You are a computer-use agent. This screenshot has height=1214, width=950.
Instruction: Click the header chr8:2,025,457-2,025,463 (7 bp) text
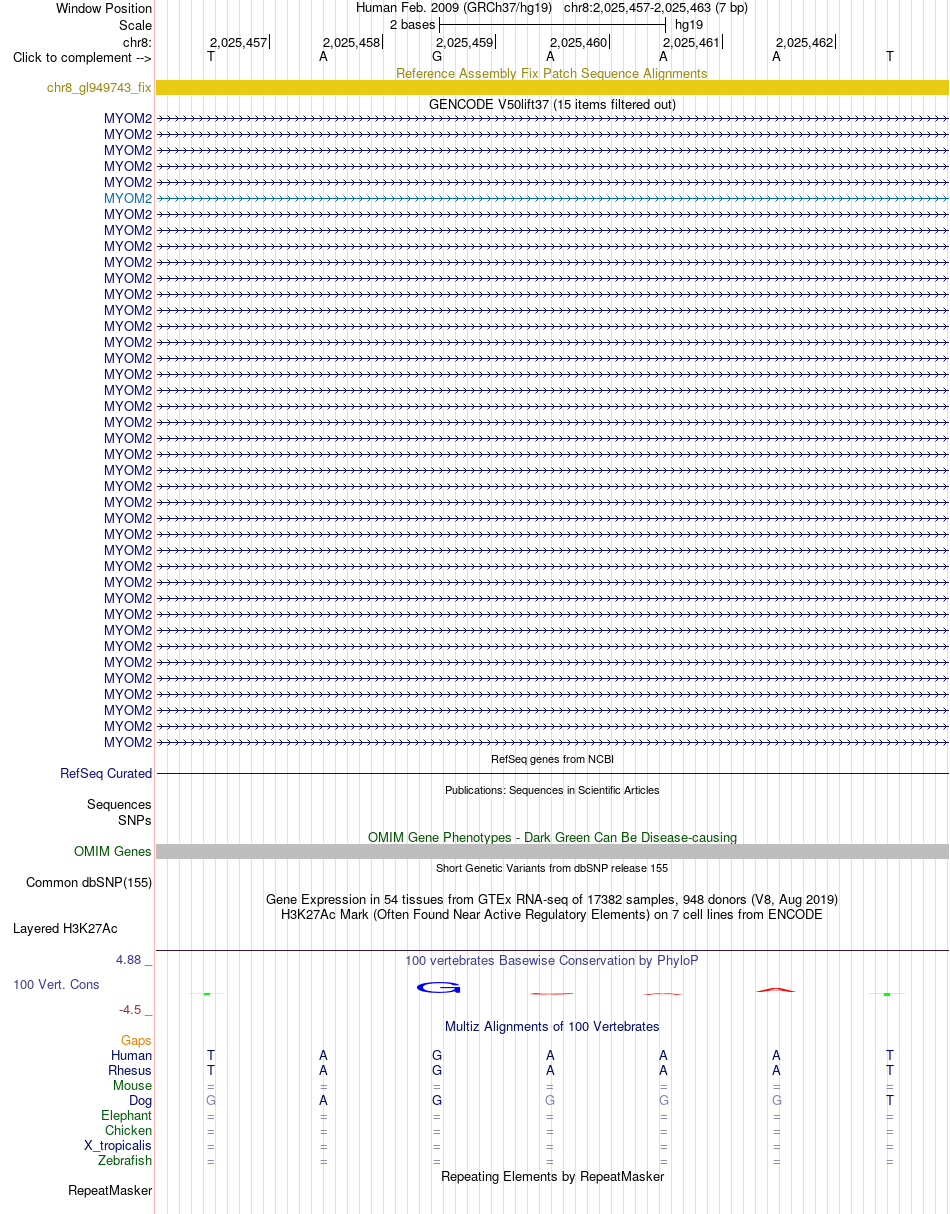point(656,8)
